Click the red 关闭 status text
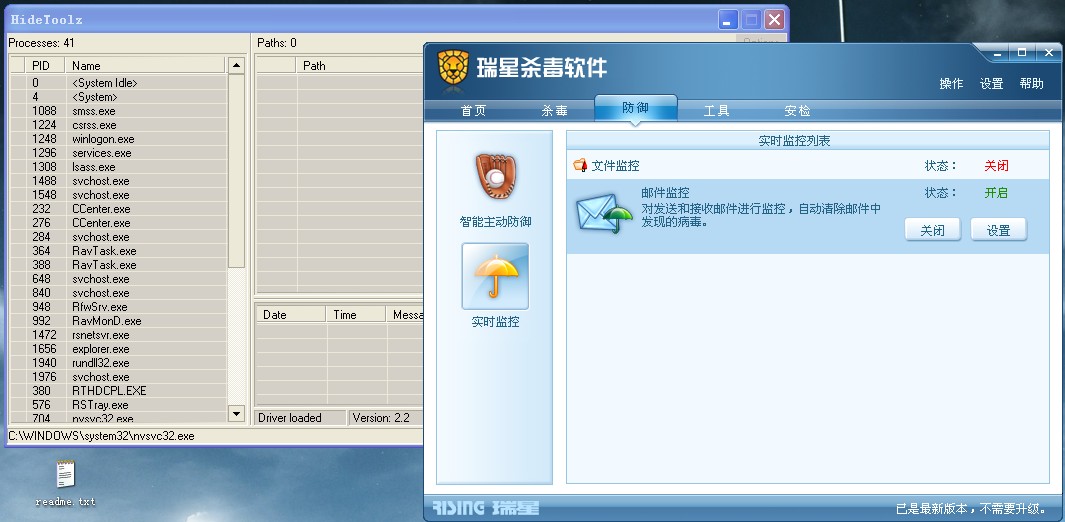This screenshot has height=522, width=1065. (x=996, y=166)
